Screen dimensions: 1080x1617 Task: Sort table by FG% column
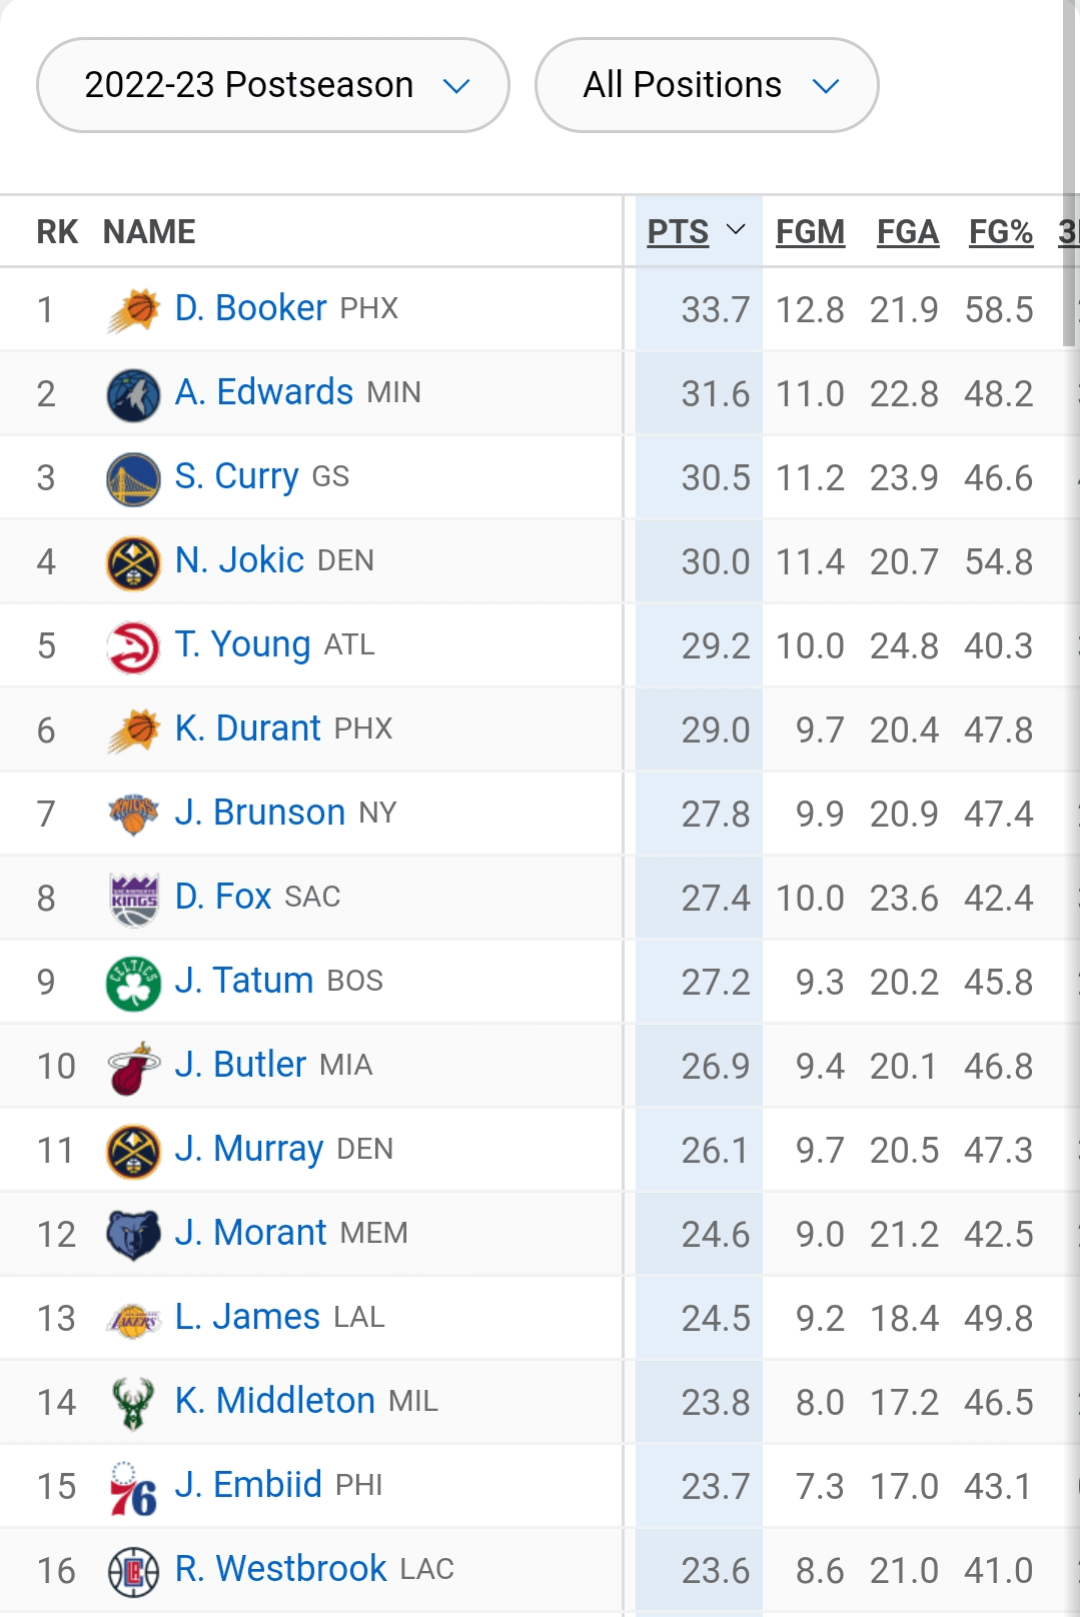(1000, 232)
